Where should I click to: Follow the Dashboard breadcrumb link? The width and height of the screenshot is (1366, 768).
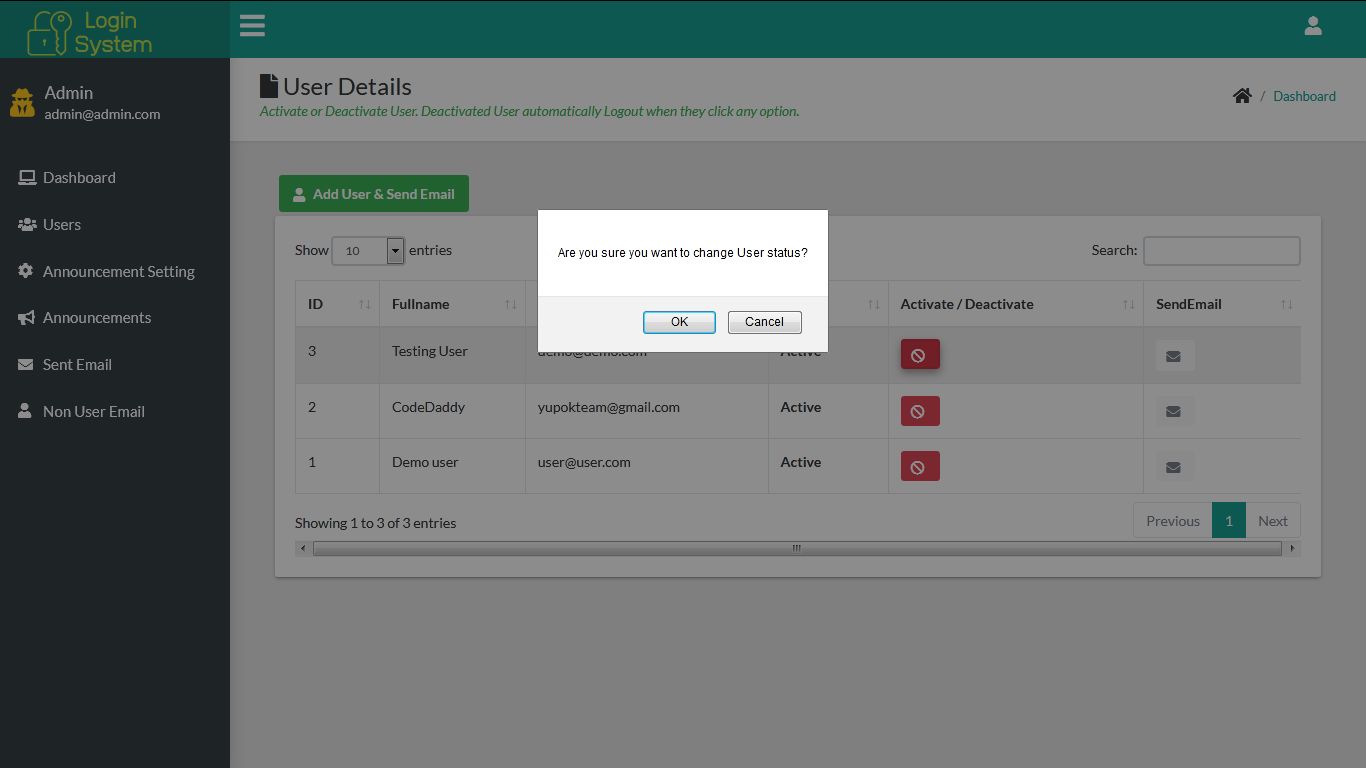click(x=1304, y=96)
